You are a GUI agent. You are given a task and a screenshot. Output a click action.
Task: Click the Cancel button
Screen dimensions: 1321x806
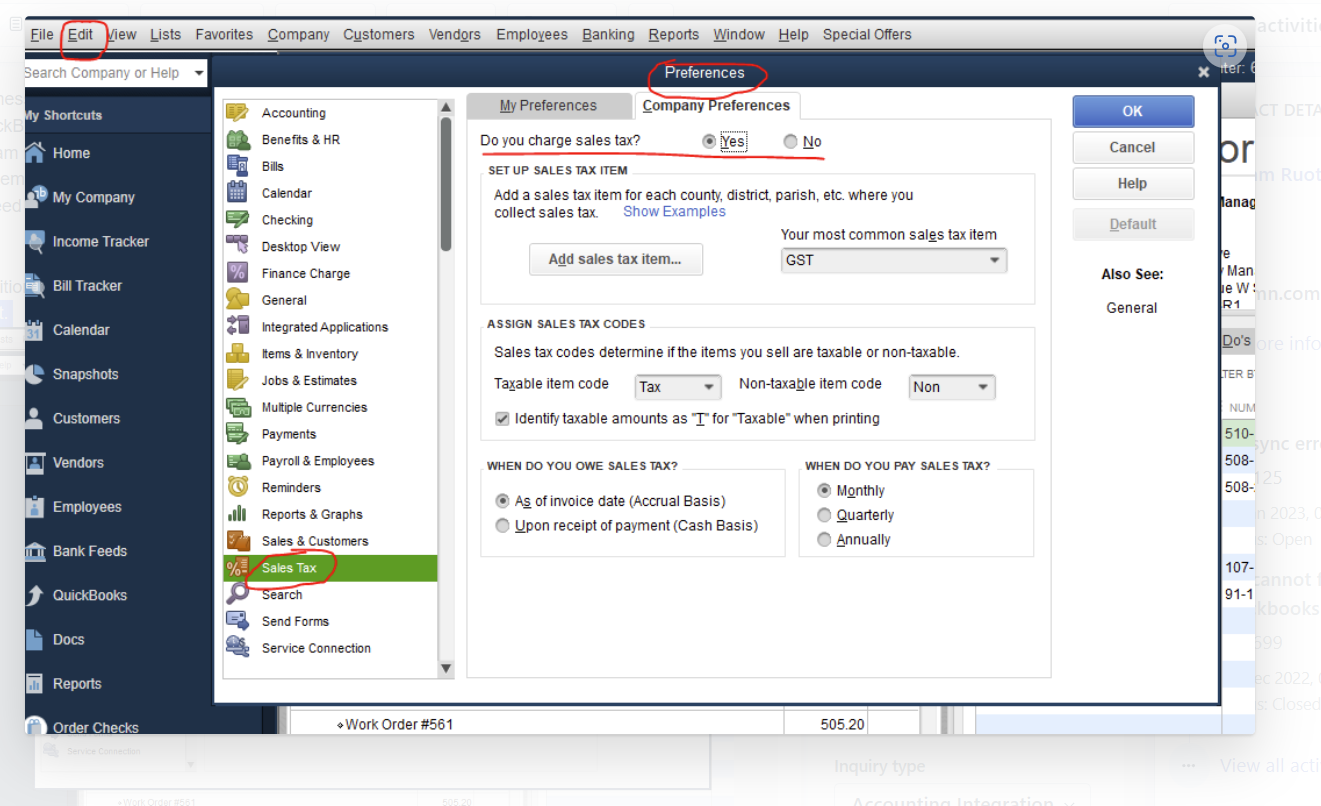(x=1133, y=147)
